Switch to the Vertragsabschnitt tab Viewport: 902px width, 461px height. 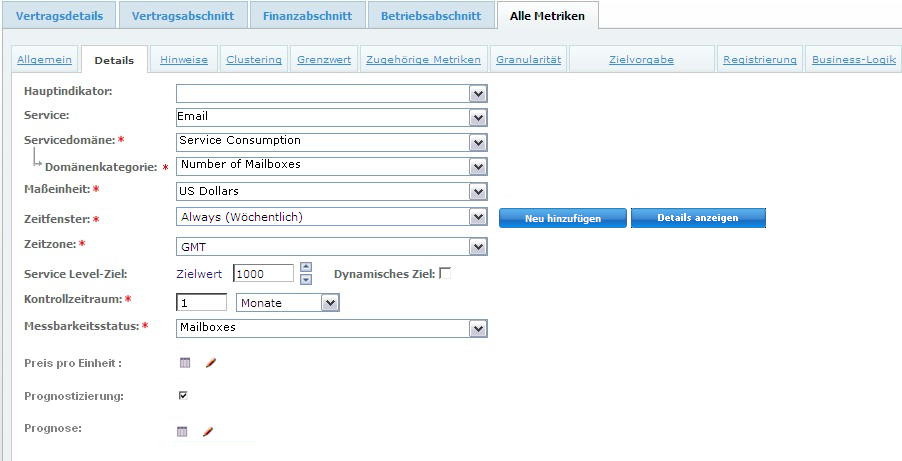(183, 16)
